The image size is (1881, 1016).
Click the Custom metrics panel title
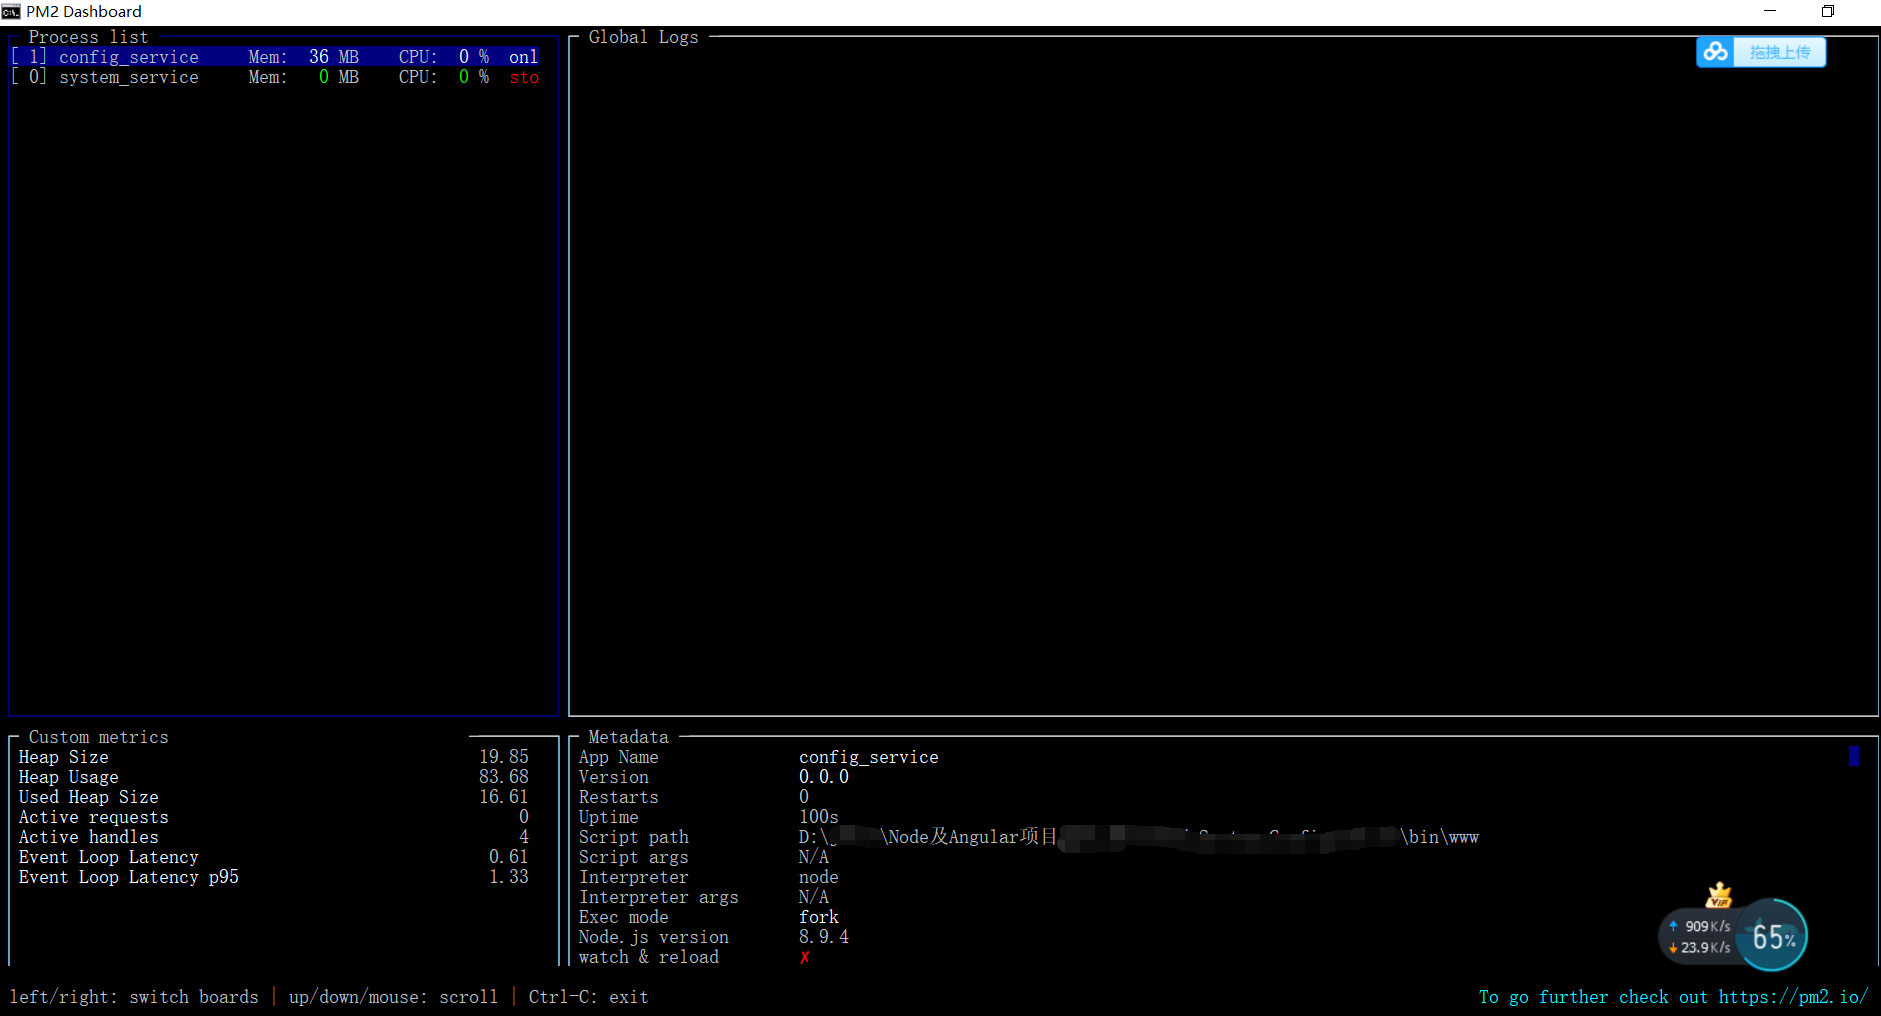coord(98,737)
